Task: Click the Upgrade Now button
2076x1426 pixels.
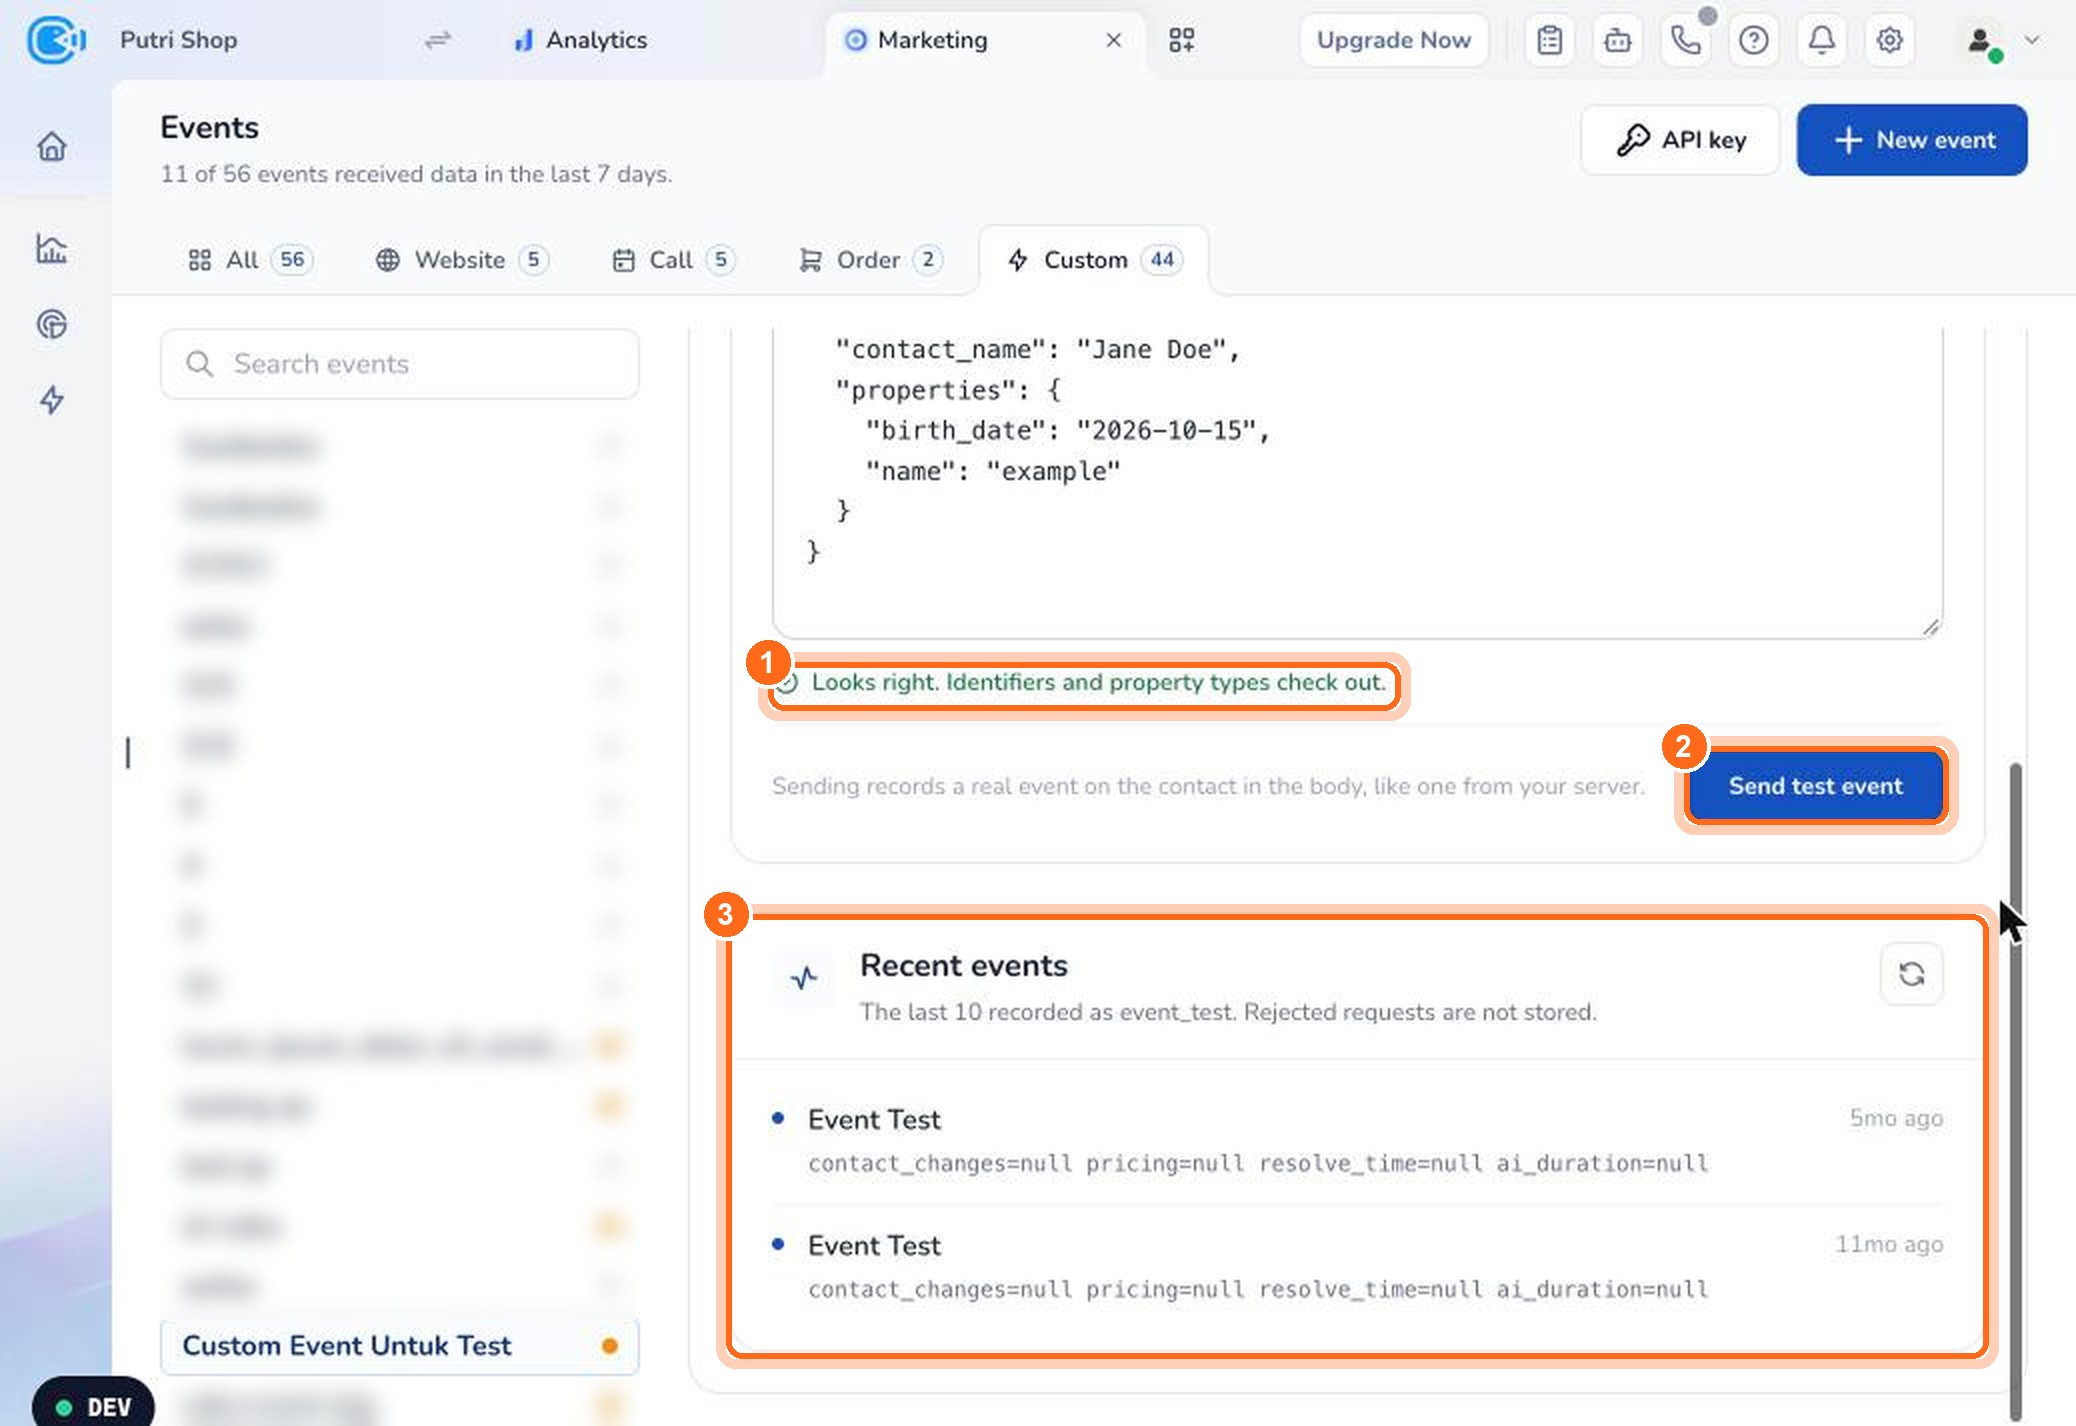Action: pos(1393,40)
